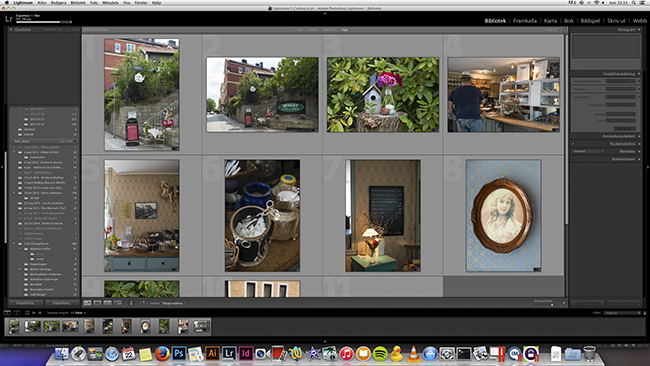
Task: Switch to the Bildspel module
Action: pos(590,21)
